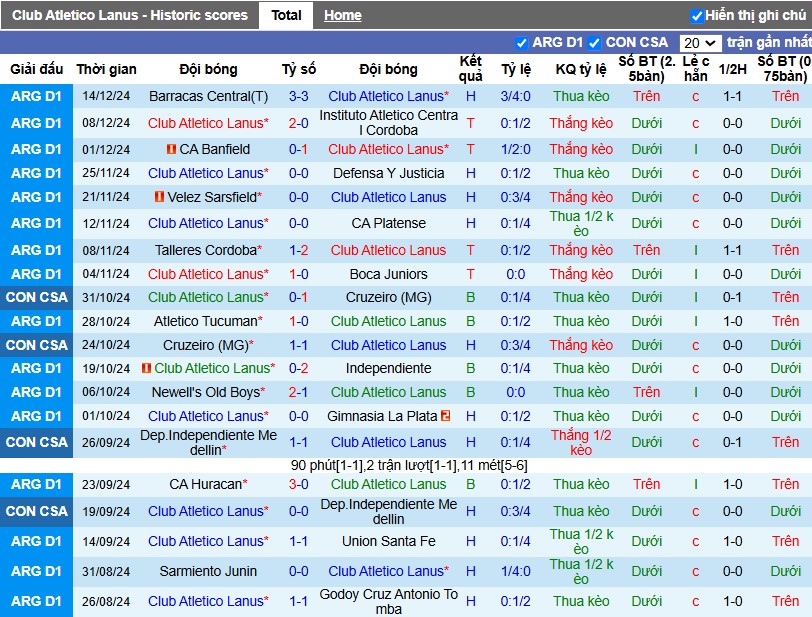Click red card icon on 19/10/24 Lanus row
The width and height of the screenshot is (812, 617).
[147, 368]
